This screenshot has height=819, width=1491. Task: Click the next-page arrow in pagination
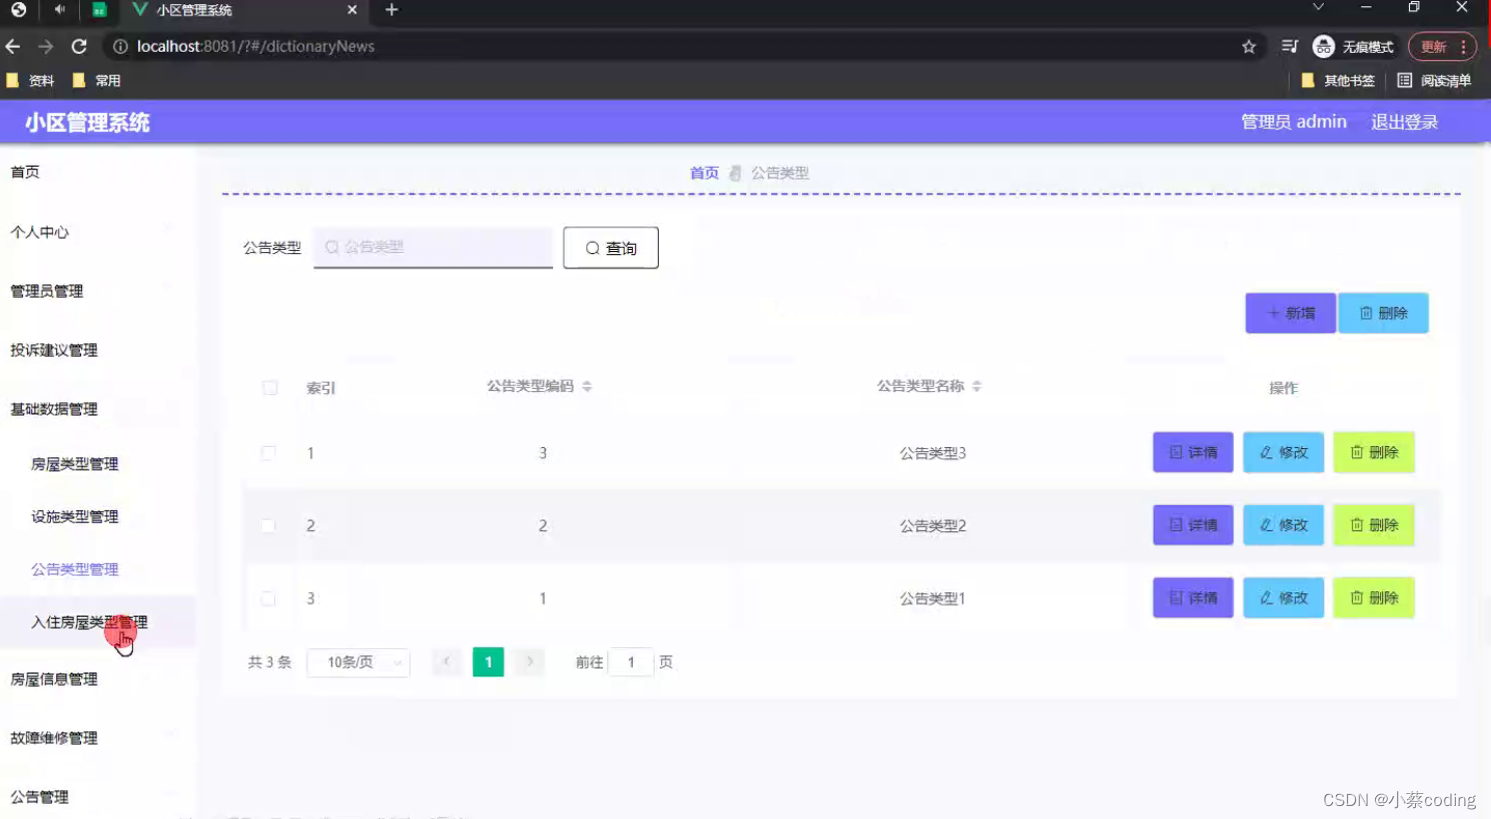(x=529, y=662)
